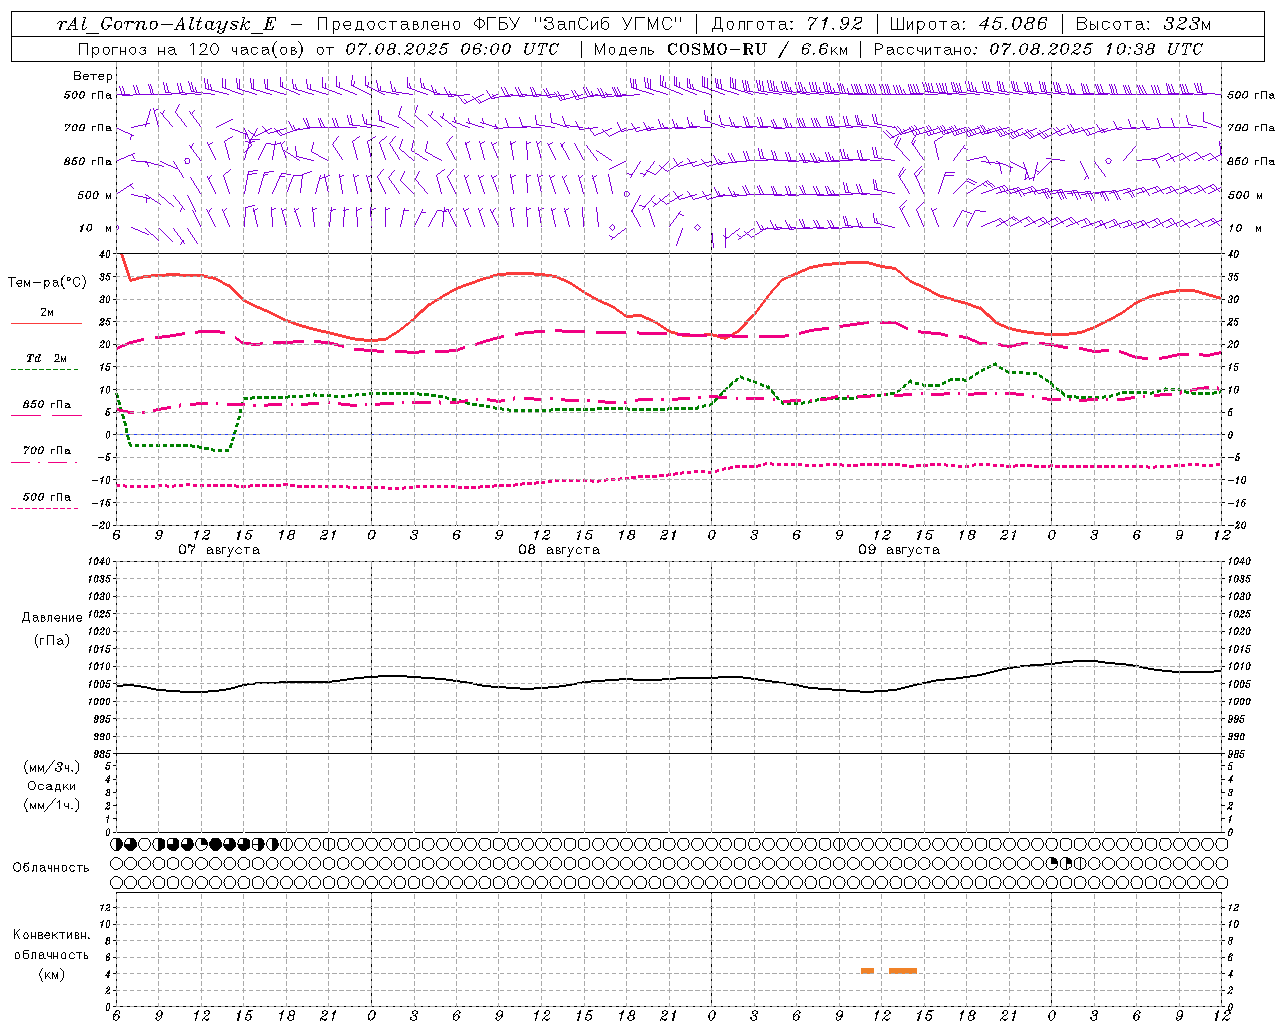Select the 'Предоставлено ФГБУ ЗапСиб УГМС' provider text

pos(498,24)
